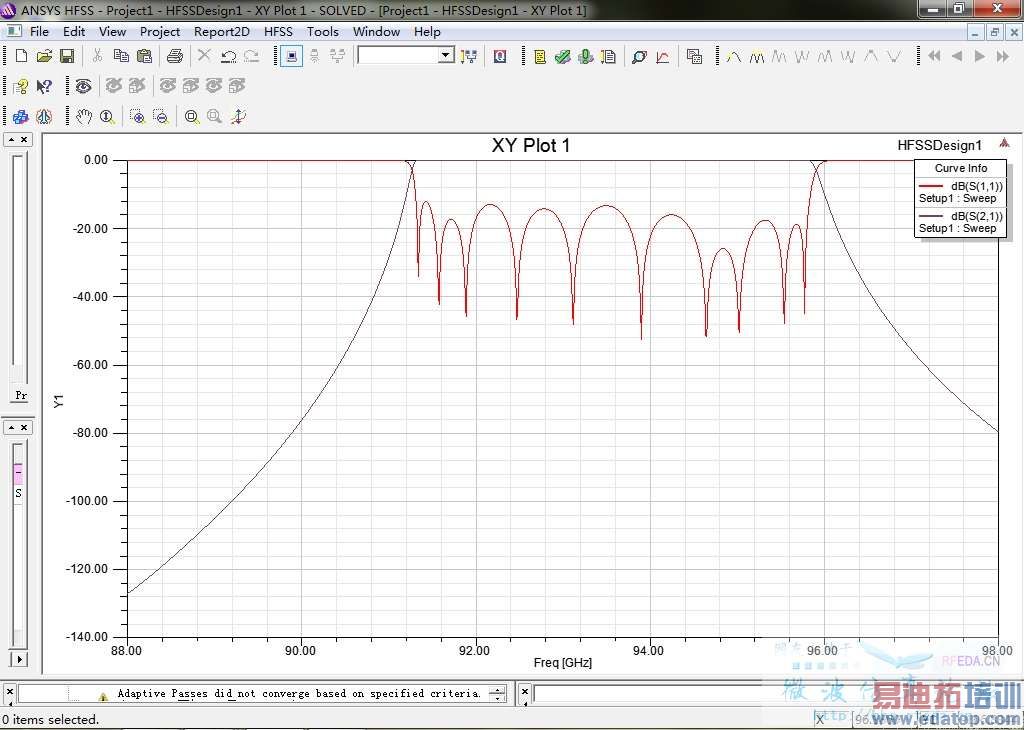Collapse the top-left project panel arrow

tap(12, 140)
